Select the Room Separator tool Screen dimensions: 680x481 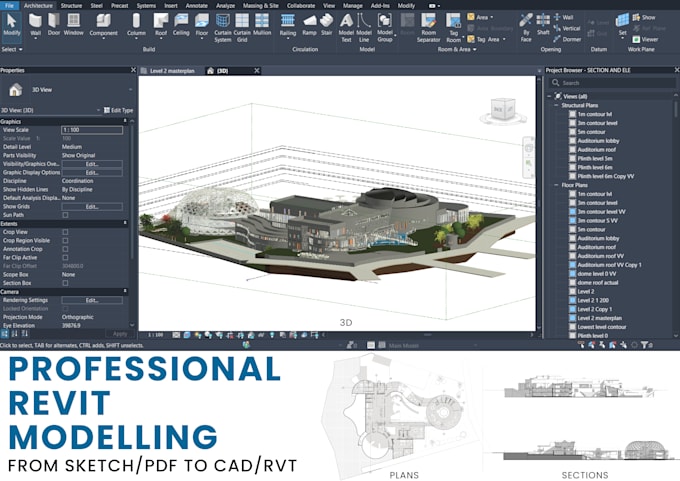(428, 28)
